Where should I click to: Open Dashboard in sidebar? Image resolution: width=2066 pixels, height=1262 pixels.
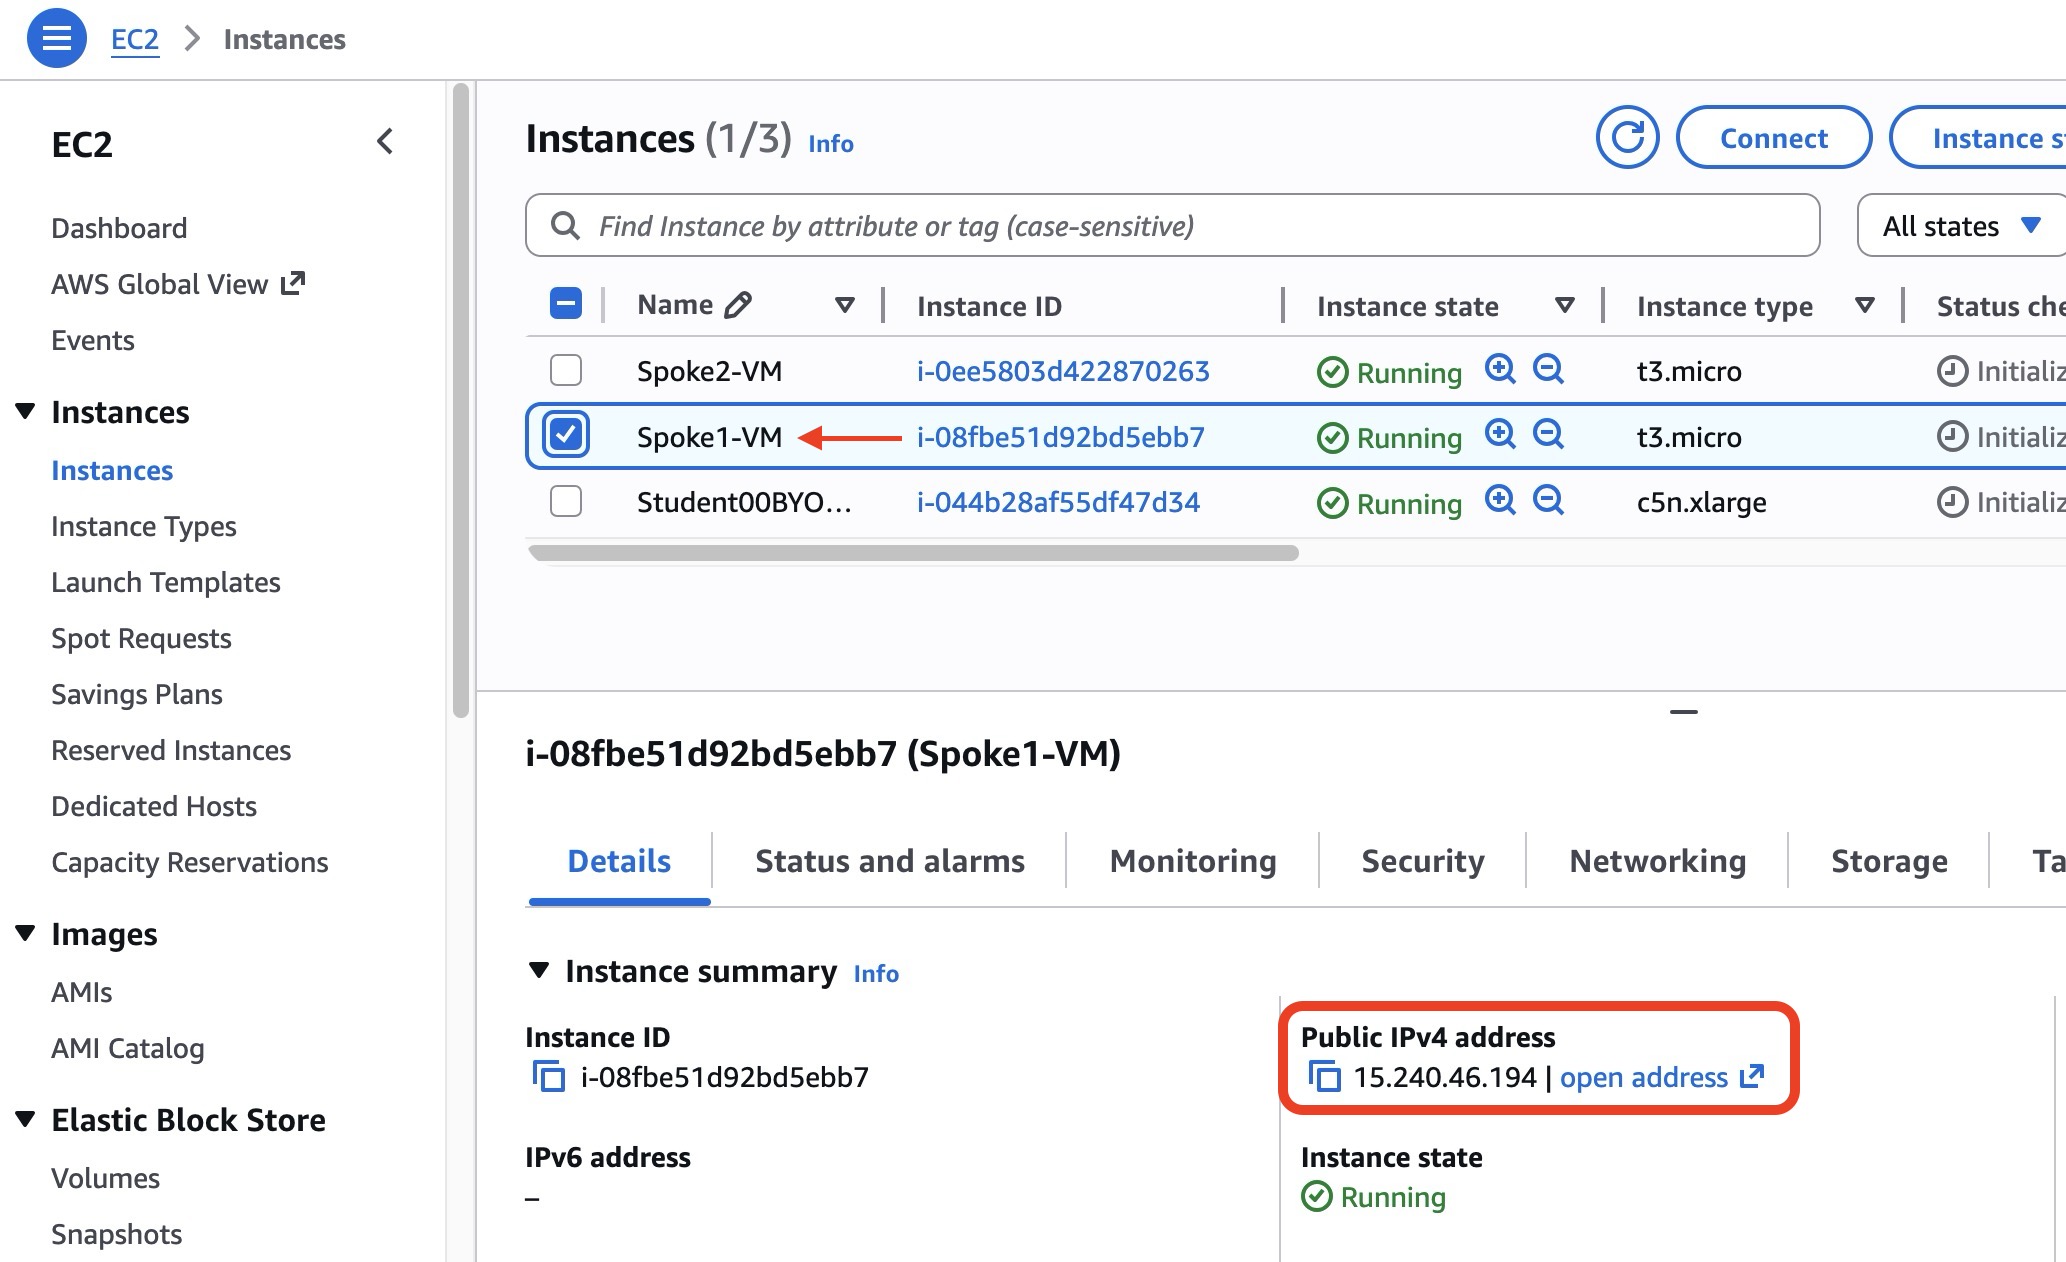[119, 228]
